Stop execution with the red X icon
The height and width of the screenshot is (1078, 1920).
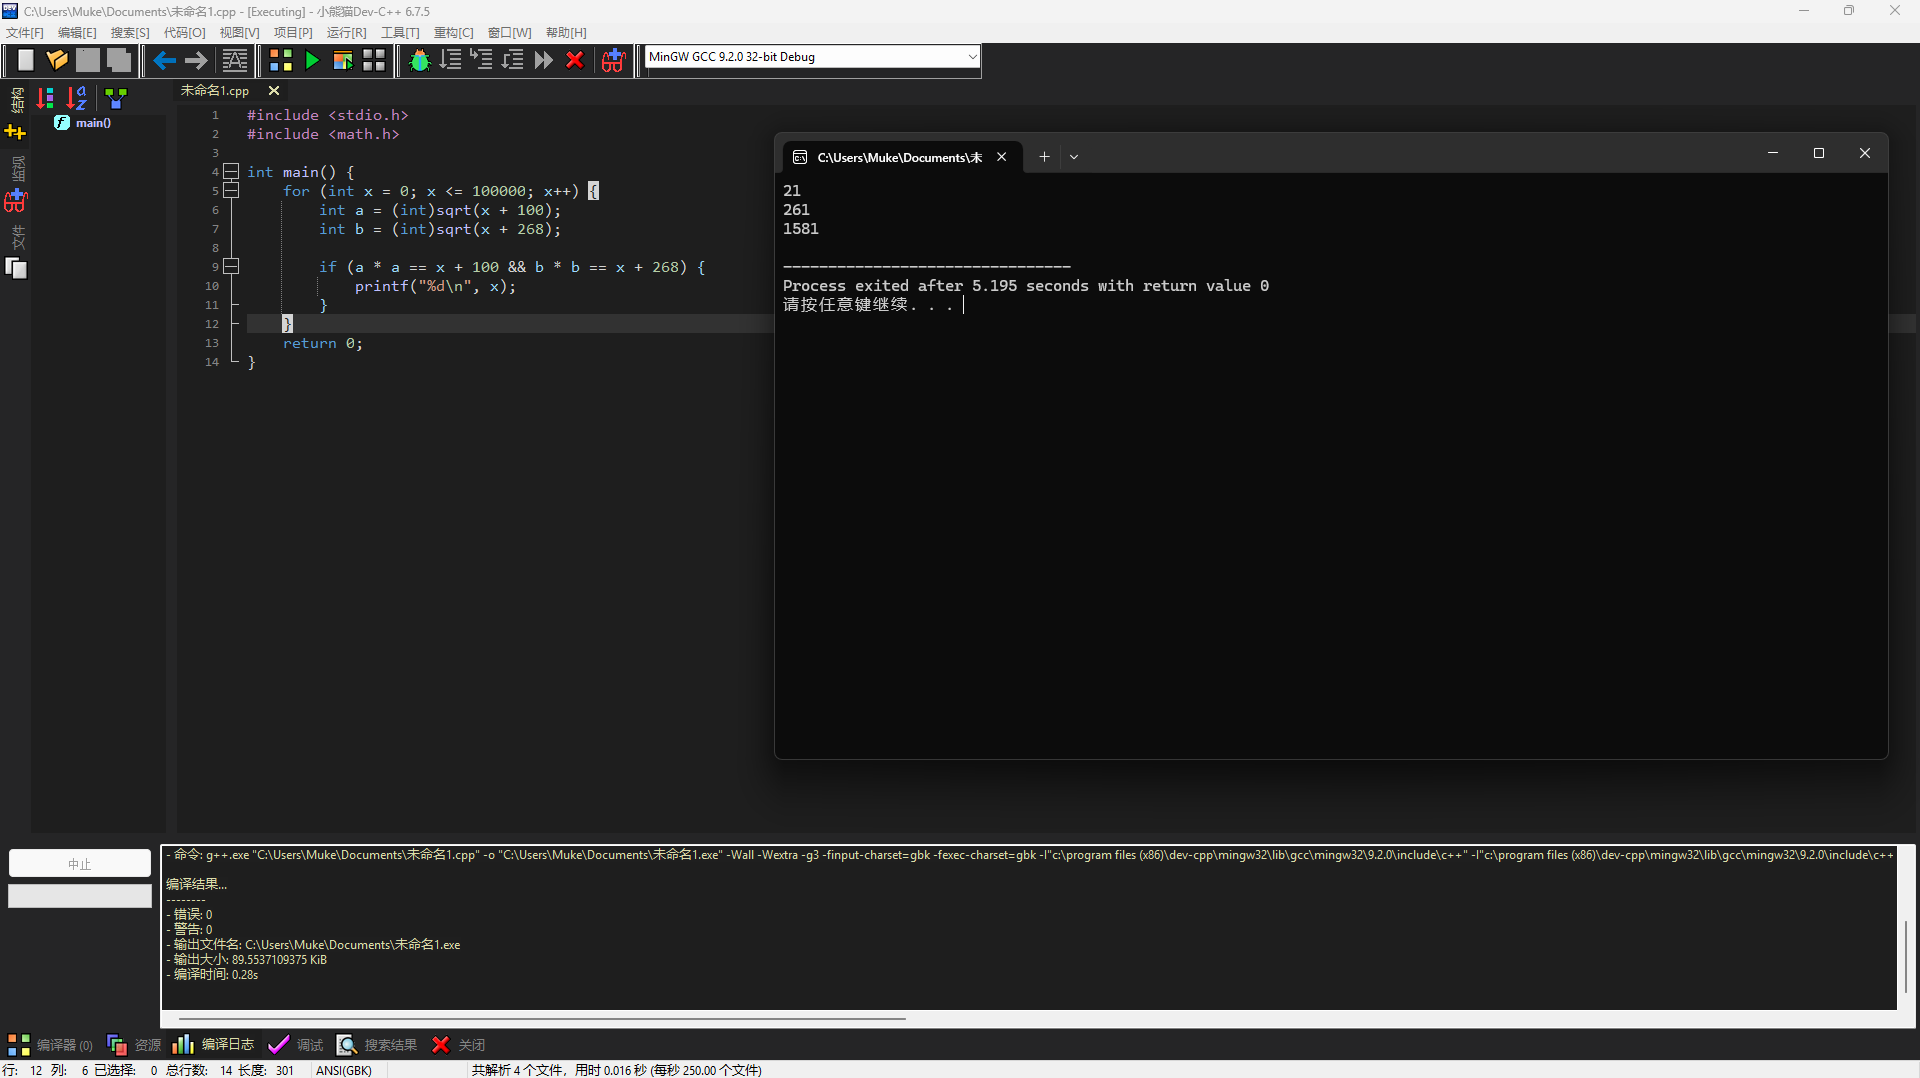pyautogui.click(x=575, y=61)
